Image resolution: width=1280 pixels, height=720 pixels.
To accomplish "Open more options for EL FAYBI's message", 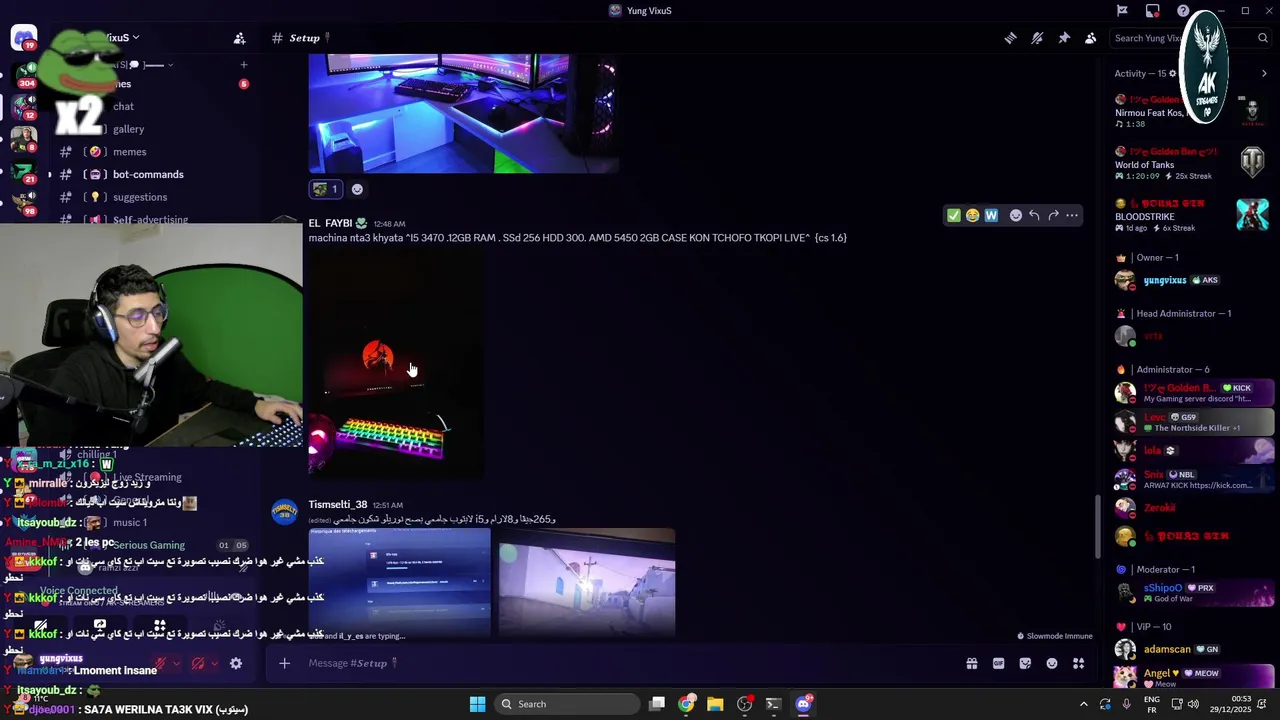I will click(1072, 215).
